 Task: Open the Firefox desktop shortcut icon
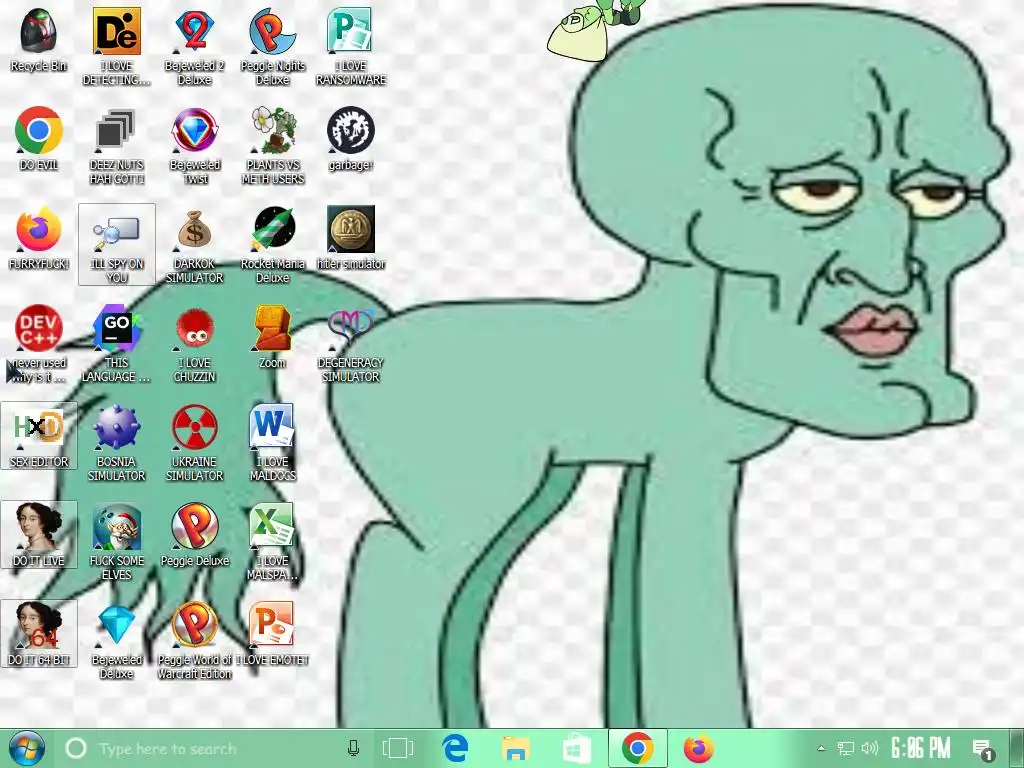pos(39,230)
